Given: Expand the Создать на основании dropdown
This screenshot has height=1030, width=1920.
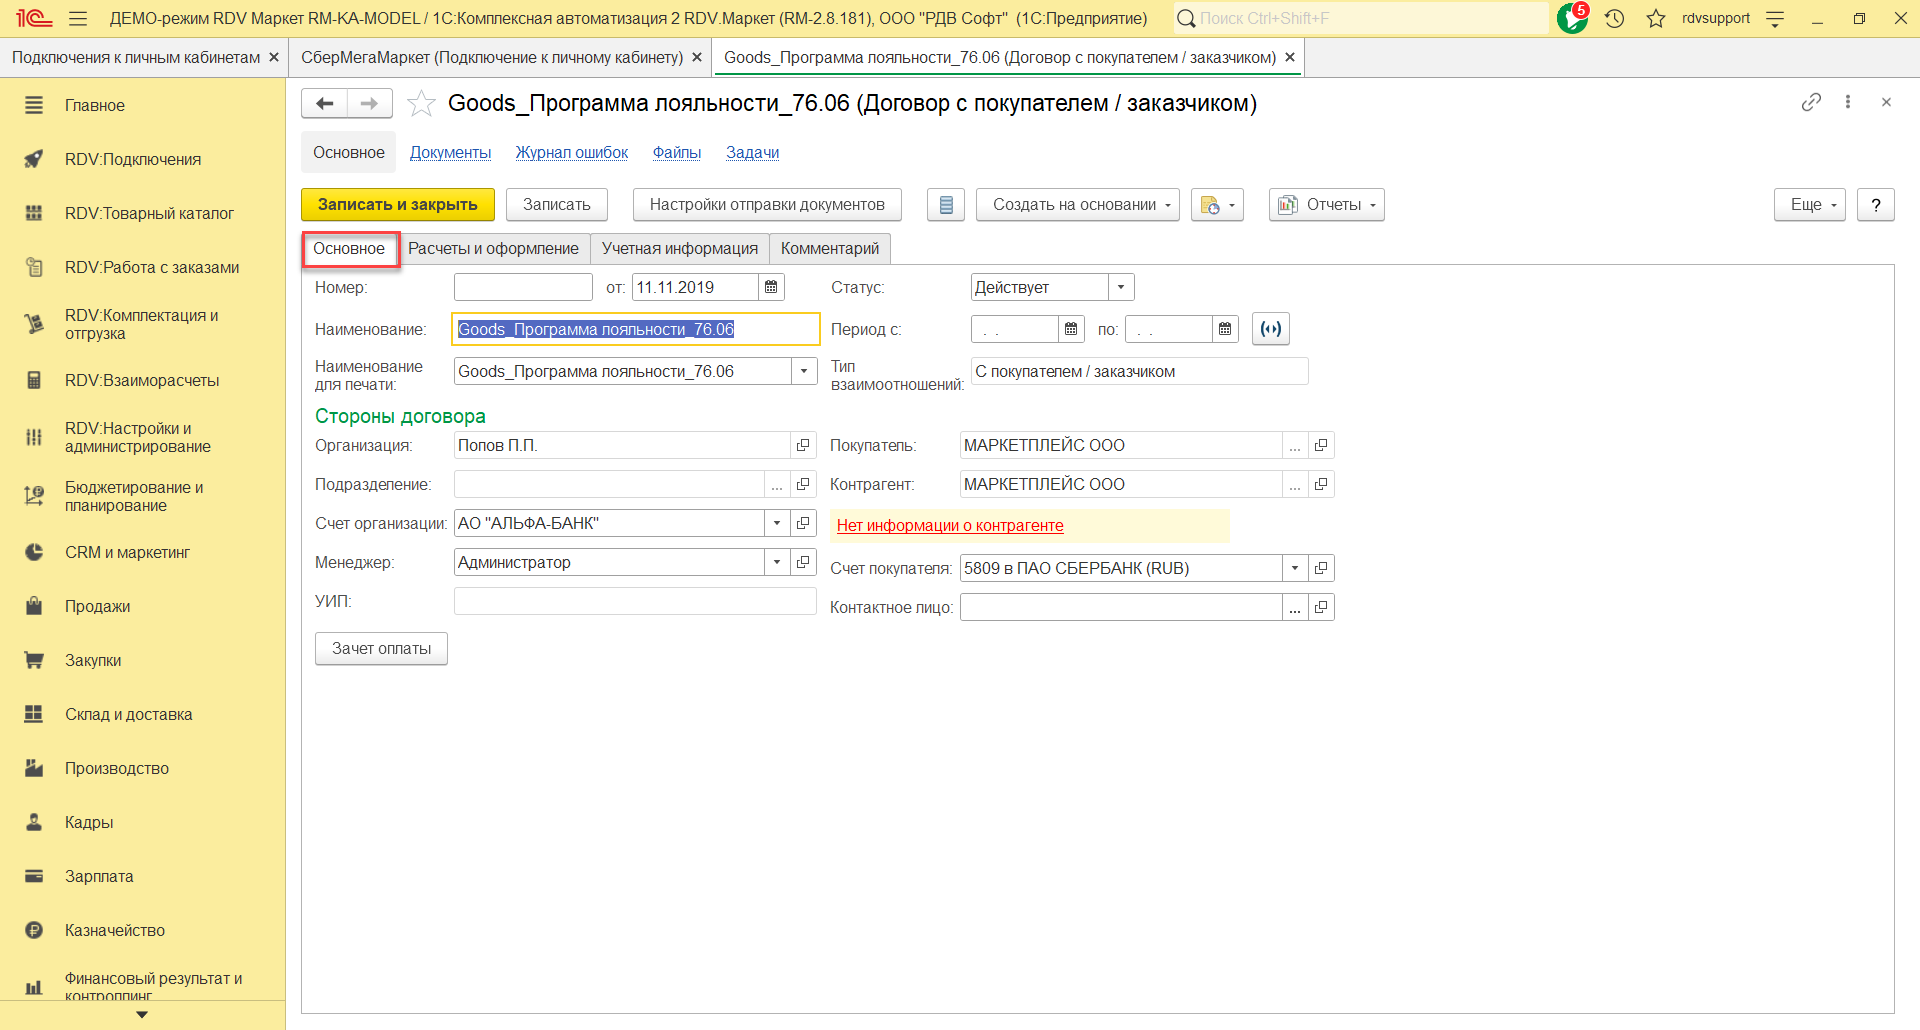Looking at the screenshot, I should tap(1077, 205).
